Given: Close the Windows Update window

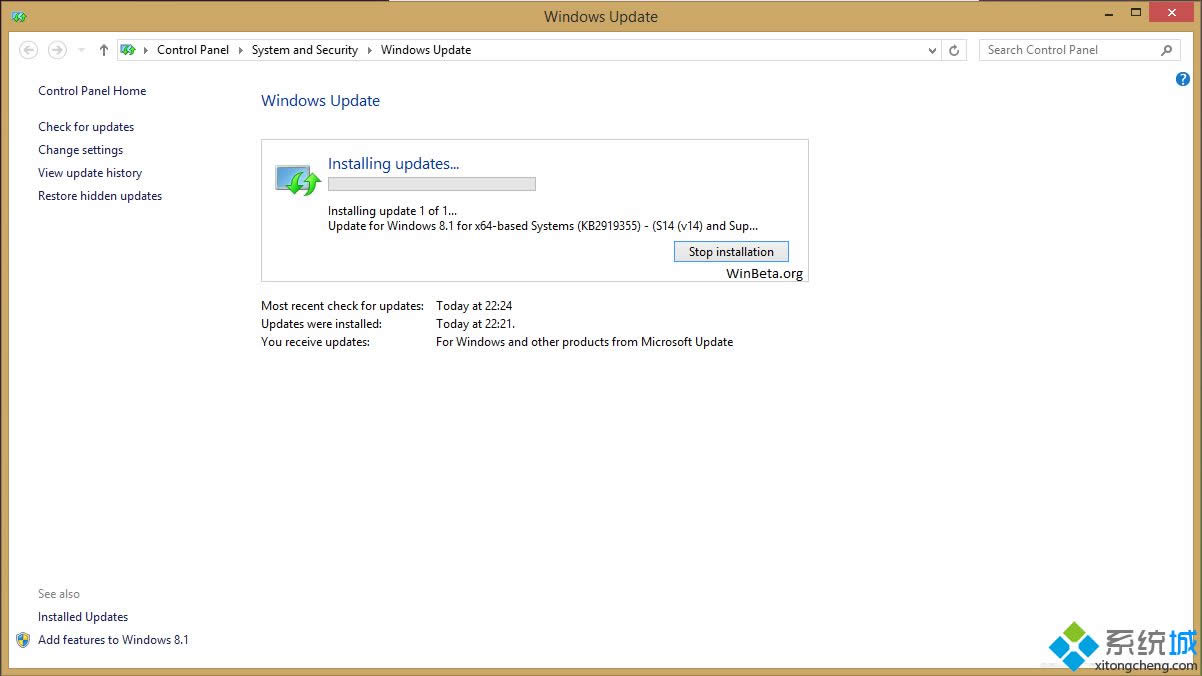Looking at the screenshot, I should [x=1173, y=12].
